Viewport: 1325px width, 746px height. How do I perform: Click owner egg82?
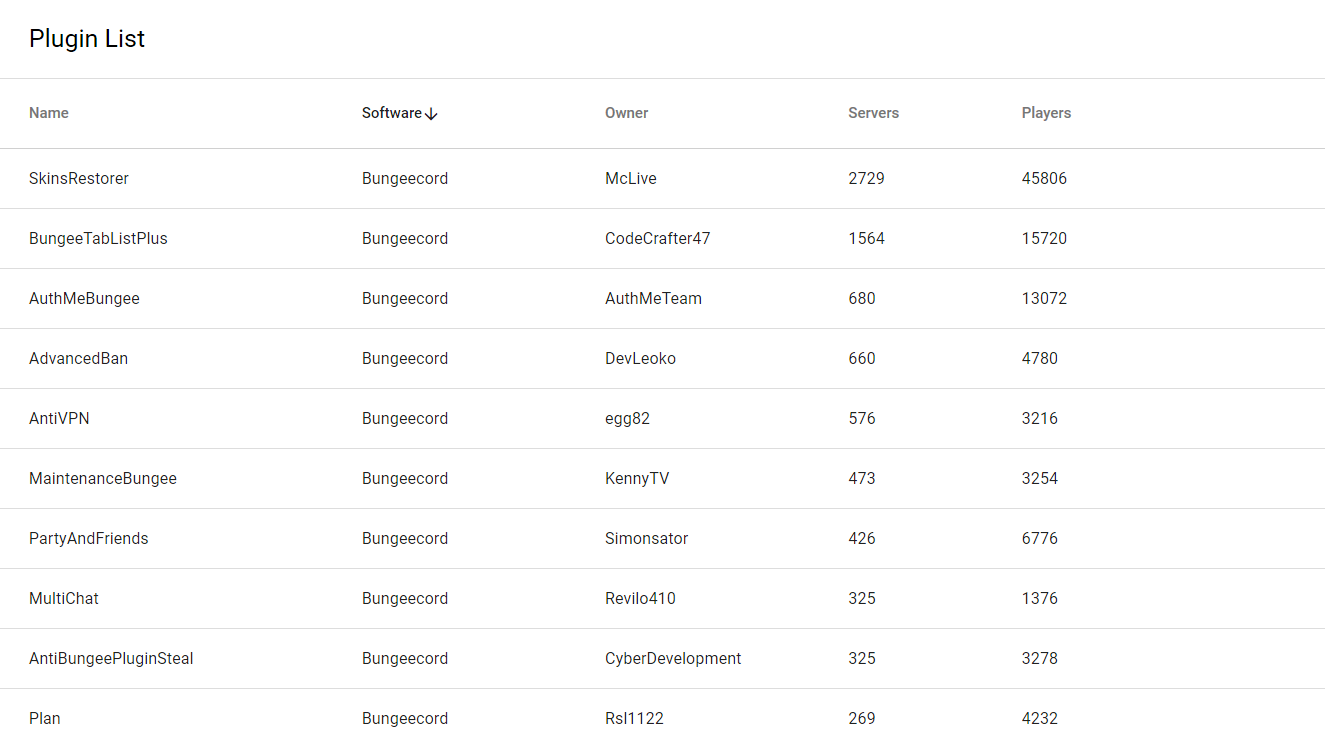(x=627, y=419)
